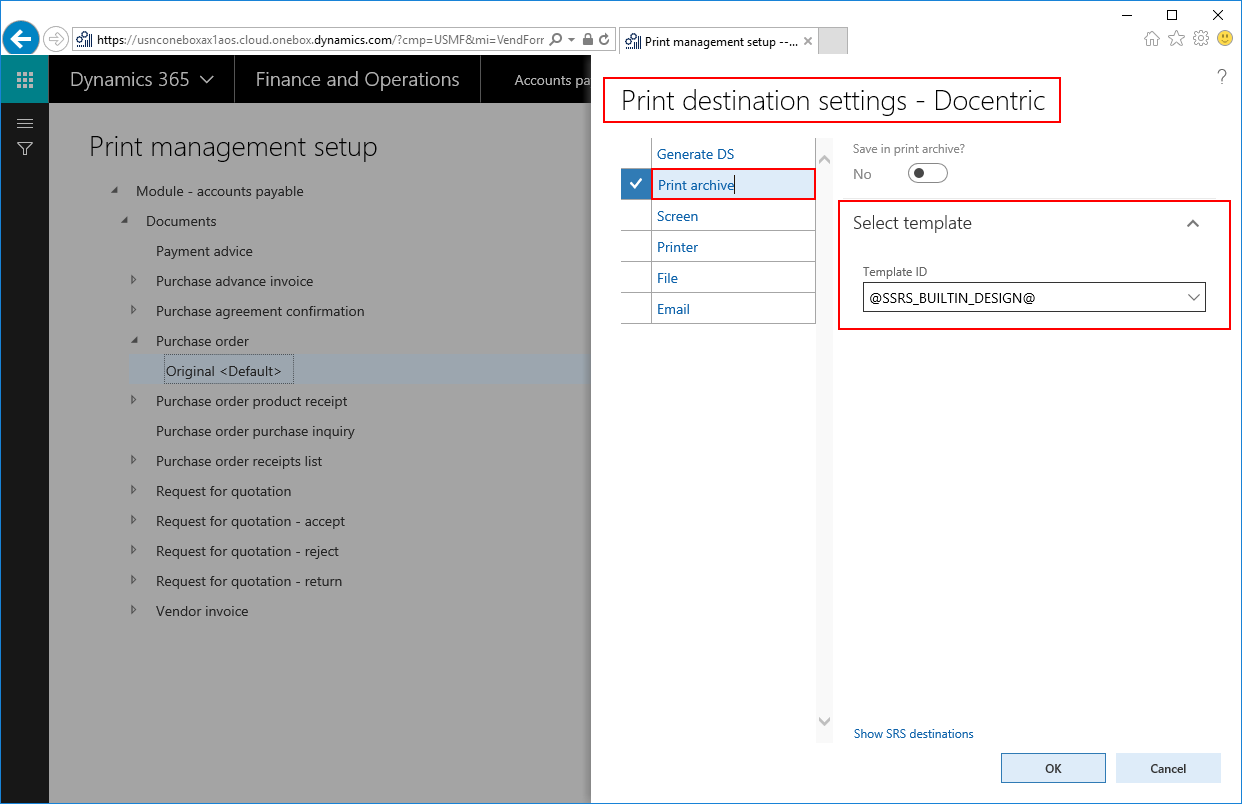
Task: Click the refresh icon in address bar
Action: tap(604, 40)
